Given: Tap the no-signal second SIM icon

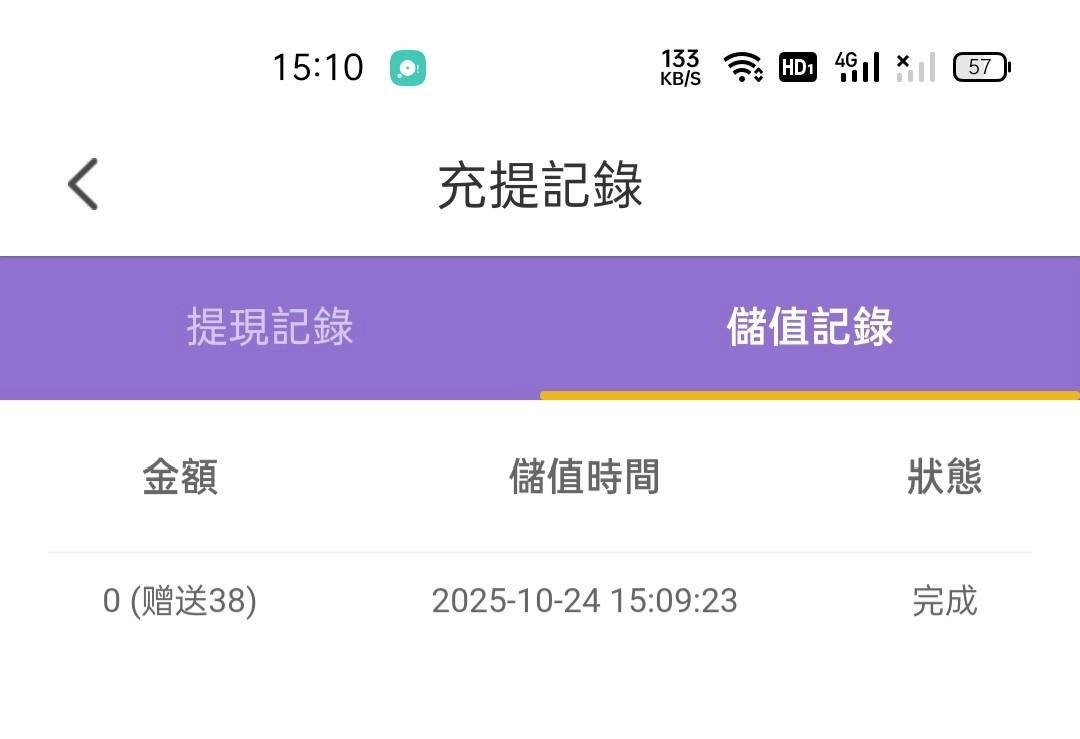Looking at the screenshot, I should click(x=915, y=67).
